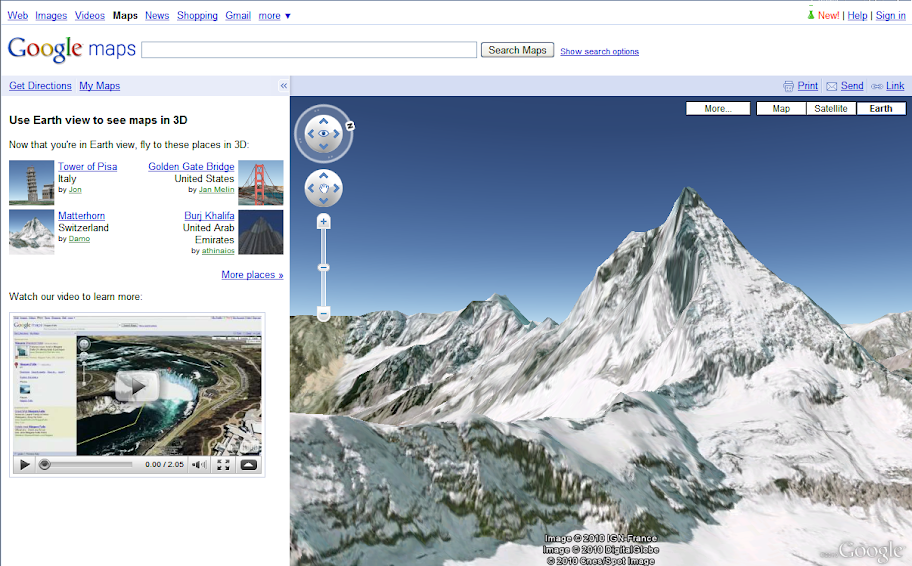Open Videos in the top navigation
This screenshot has height=566, width=912.
point(90,16)
